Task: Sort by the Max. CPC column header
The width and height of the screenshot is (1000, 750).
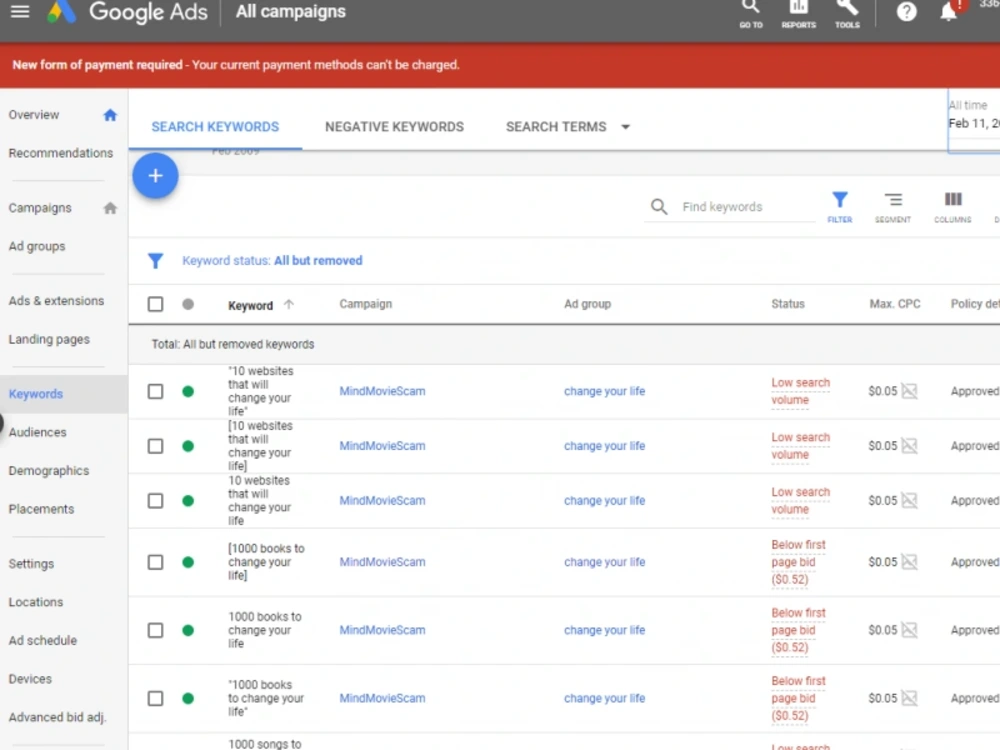Action: tap(894, 304)
